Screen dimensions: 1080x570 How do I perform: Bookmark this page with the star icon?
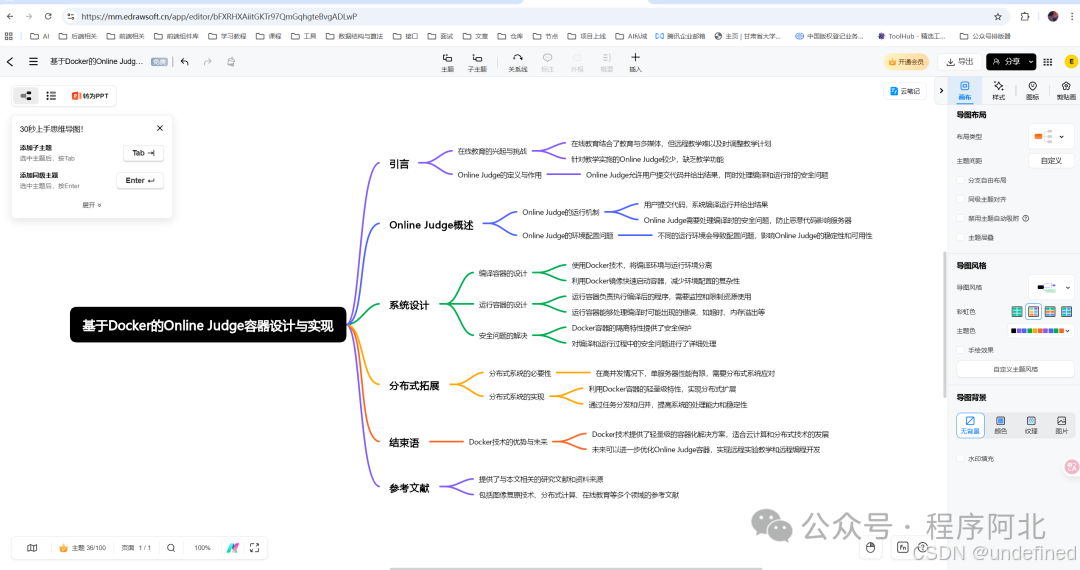coord(998,17)
